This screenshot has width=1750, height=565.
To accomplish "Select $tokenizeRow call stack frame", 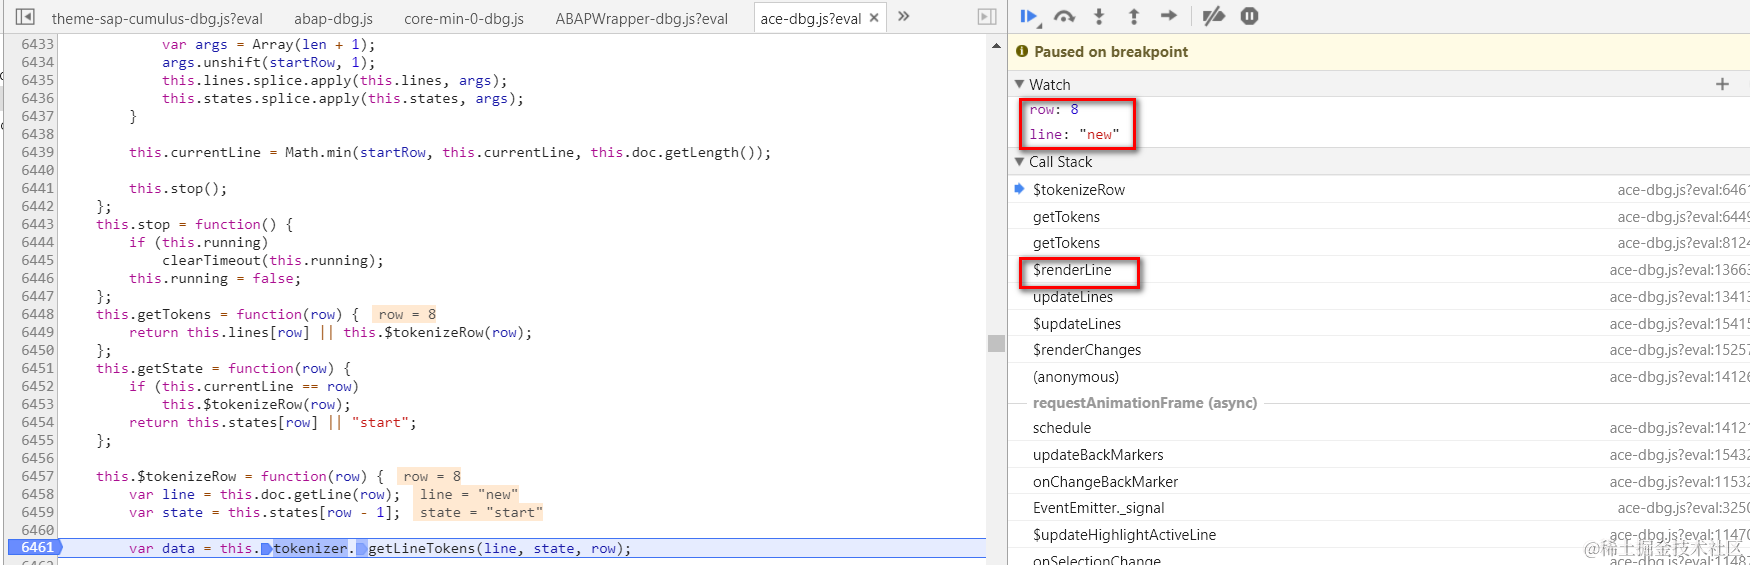I will point(1079,189).
